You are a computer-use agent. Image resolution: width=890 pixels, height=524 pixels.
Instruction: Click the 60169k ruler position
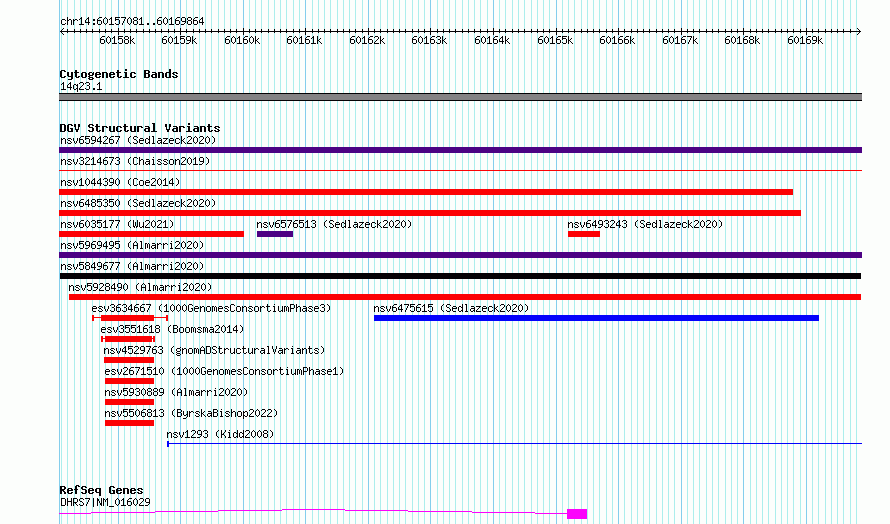click(x=805, y=40)
